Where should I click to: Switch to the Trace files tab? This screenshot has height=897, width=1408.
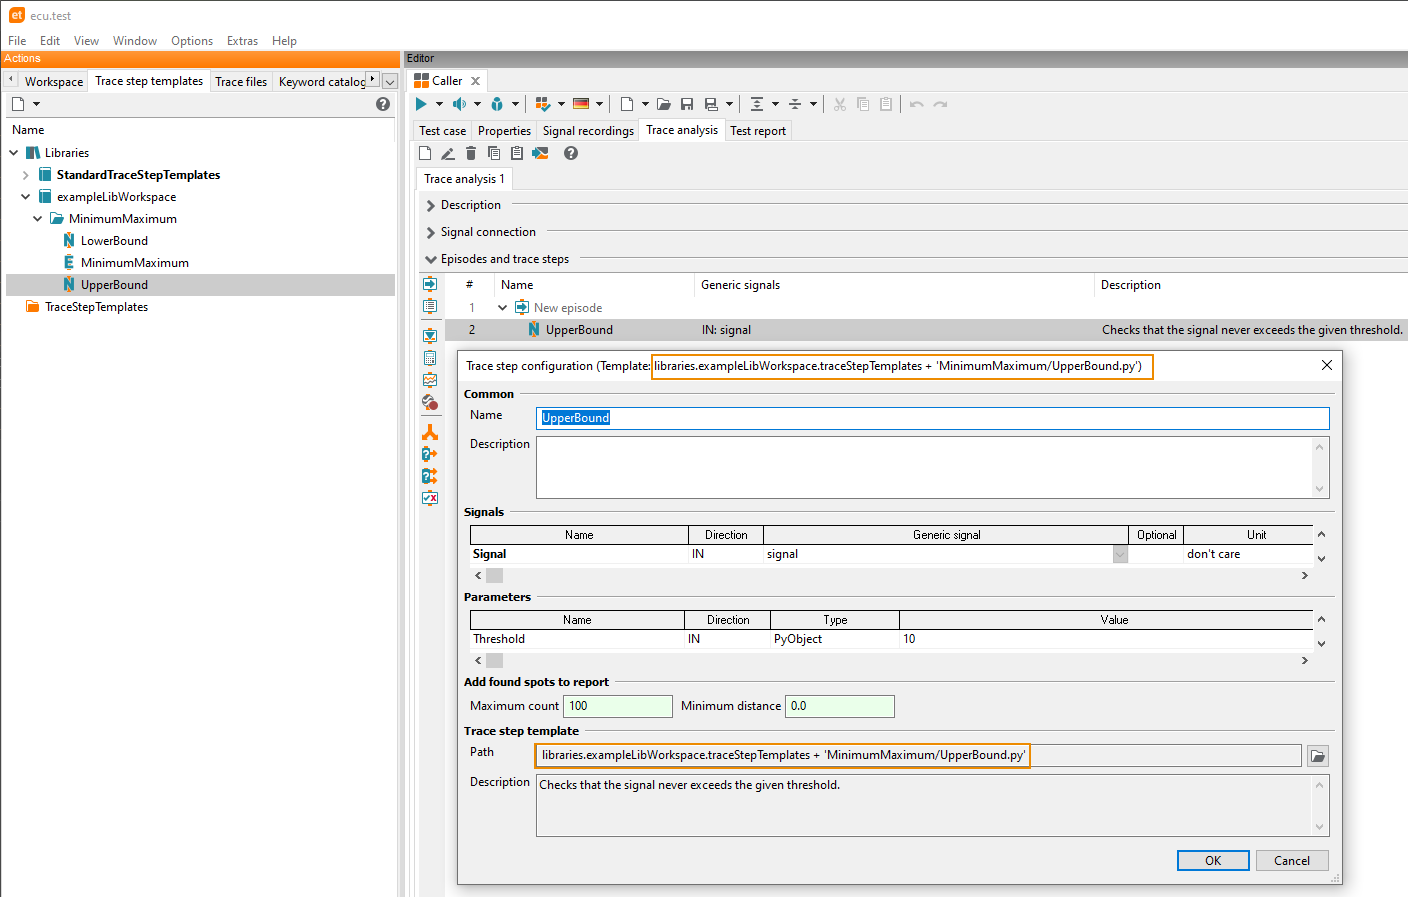(x=241, y=82)
